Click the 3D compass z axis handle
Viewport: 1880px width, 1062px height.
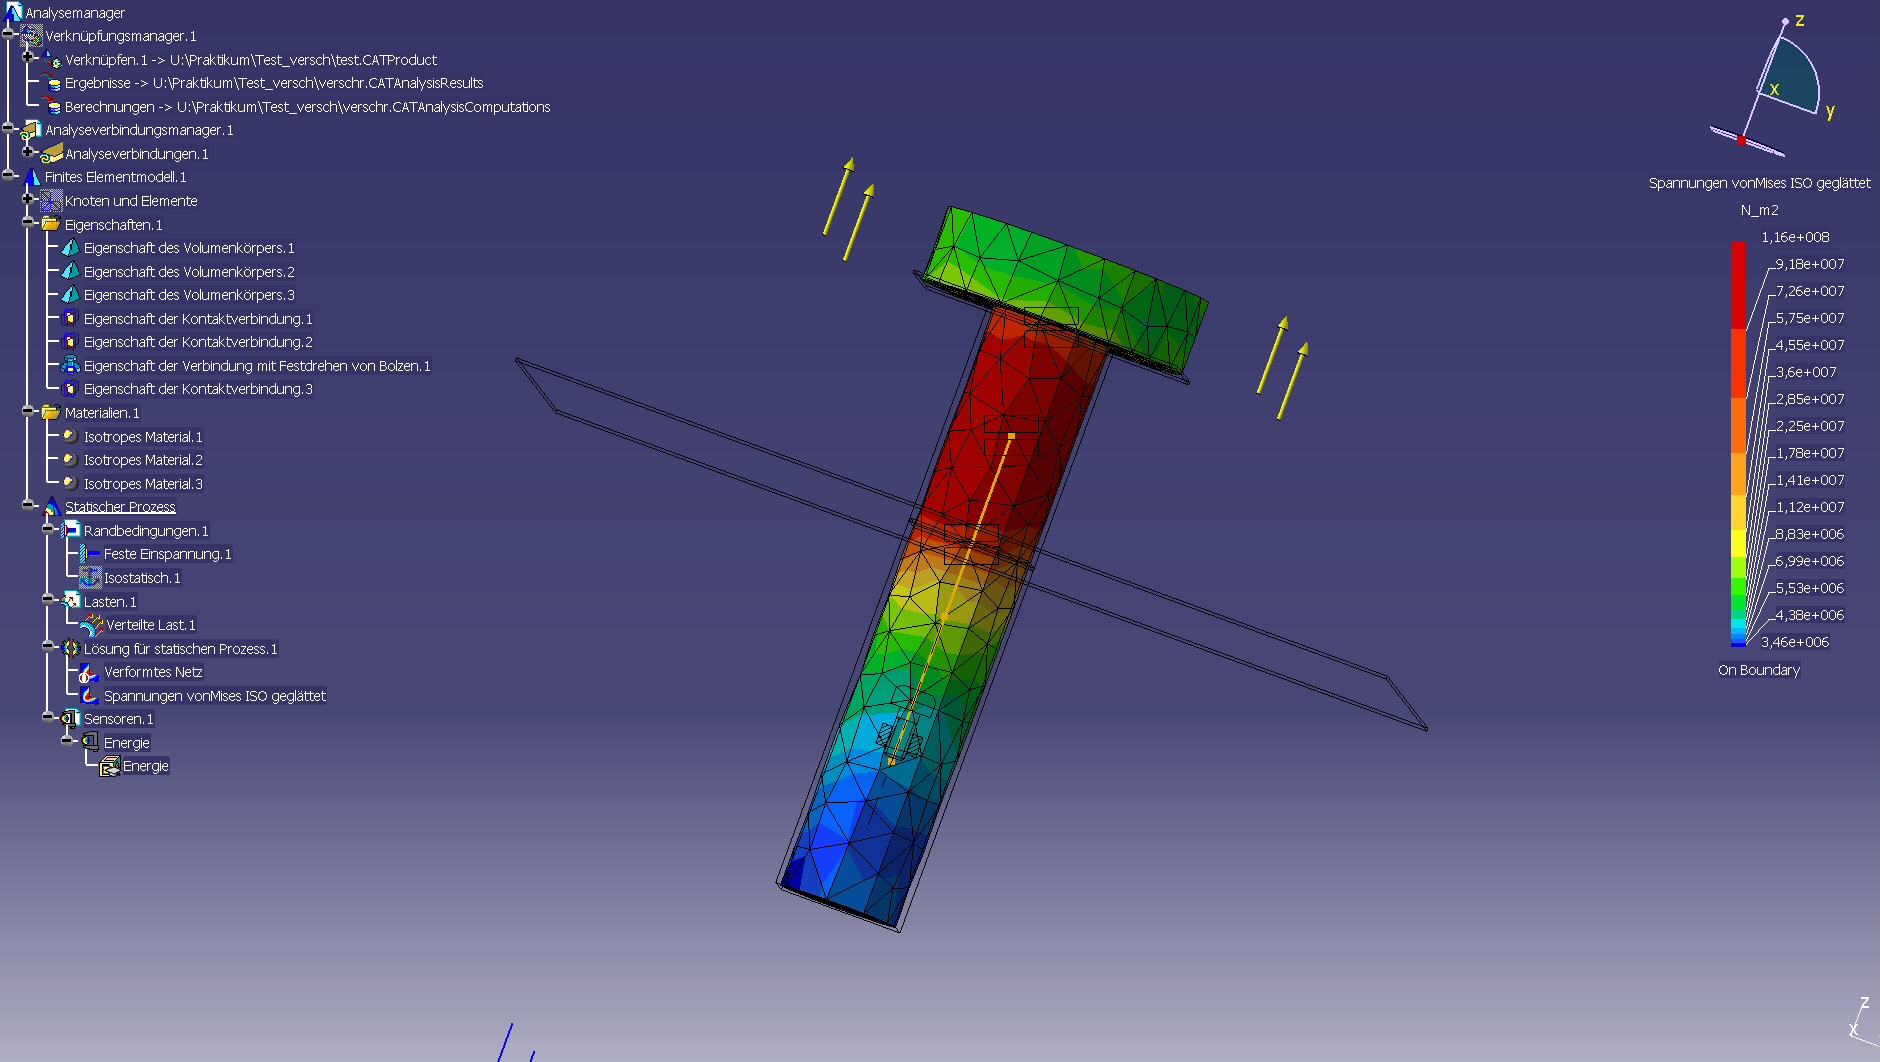1785,21
